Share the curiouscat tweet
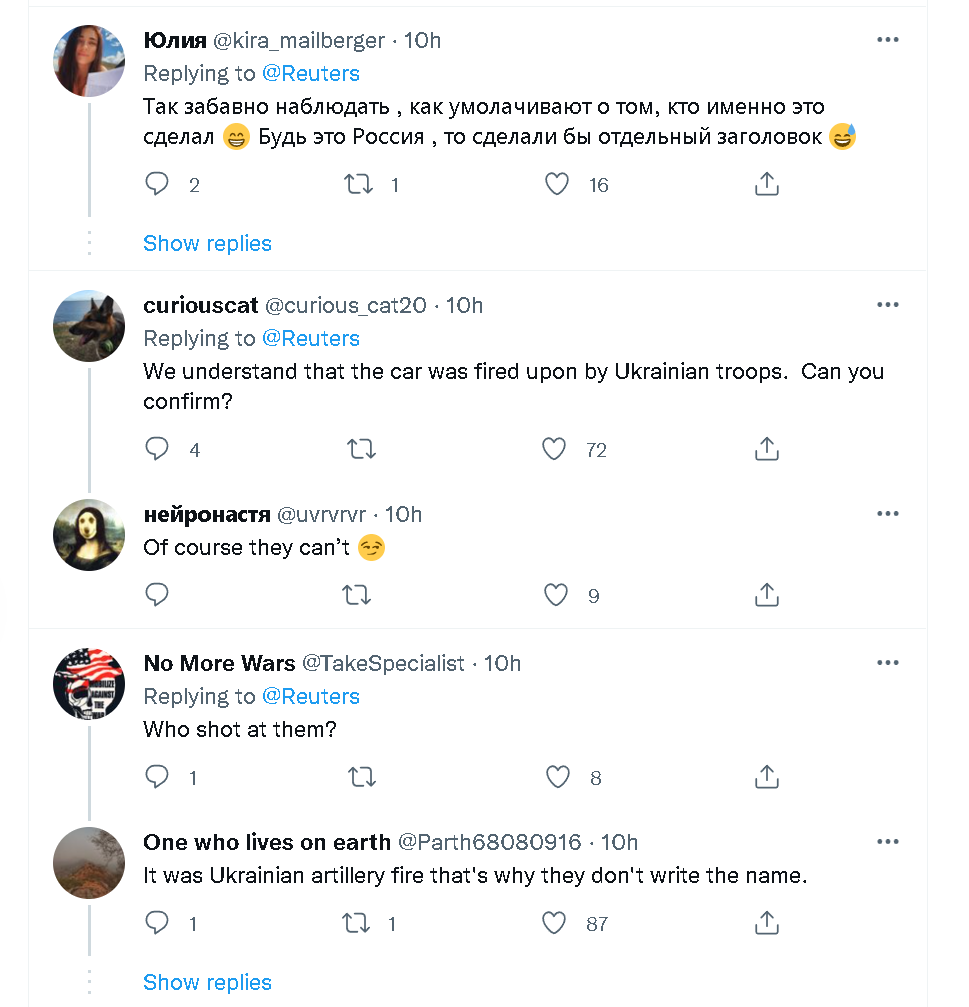The image size is (969, 1007). click(x=766, y=450)
